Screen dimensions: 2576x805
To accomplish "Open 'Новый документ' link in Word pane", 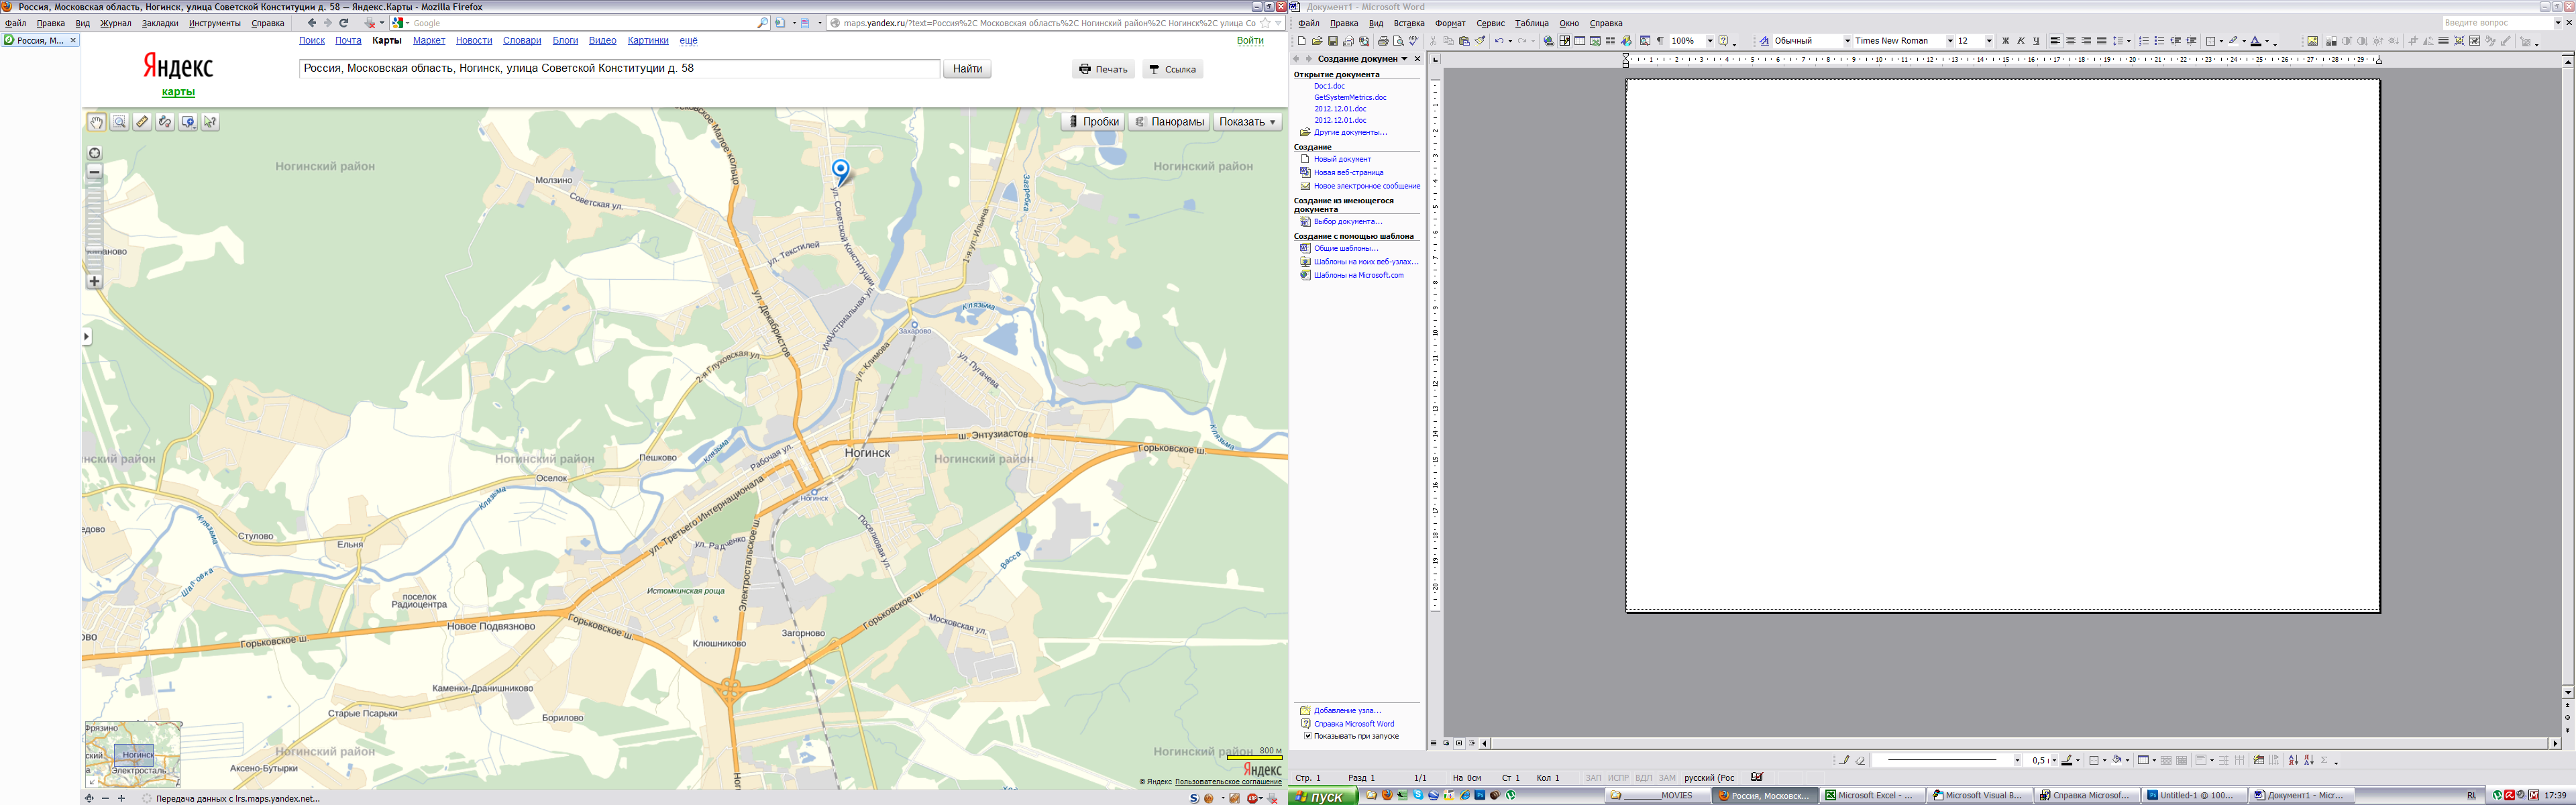I will coord(1342,159).
